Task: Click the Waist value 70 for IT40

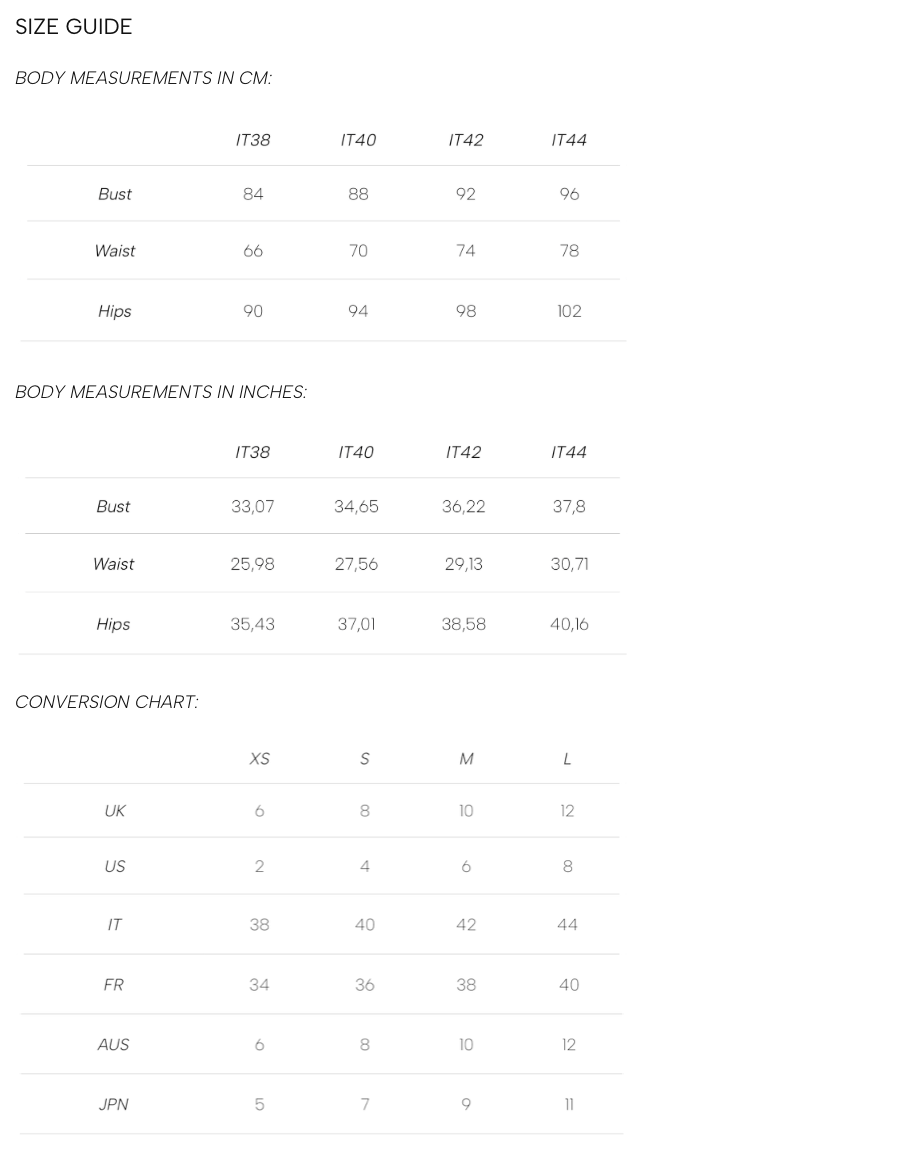Action: (x=358, y=251)
